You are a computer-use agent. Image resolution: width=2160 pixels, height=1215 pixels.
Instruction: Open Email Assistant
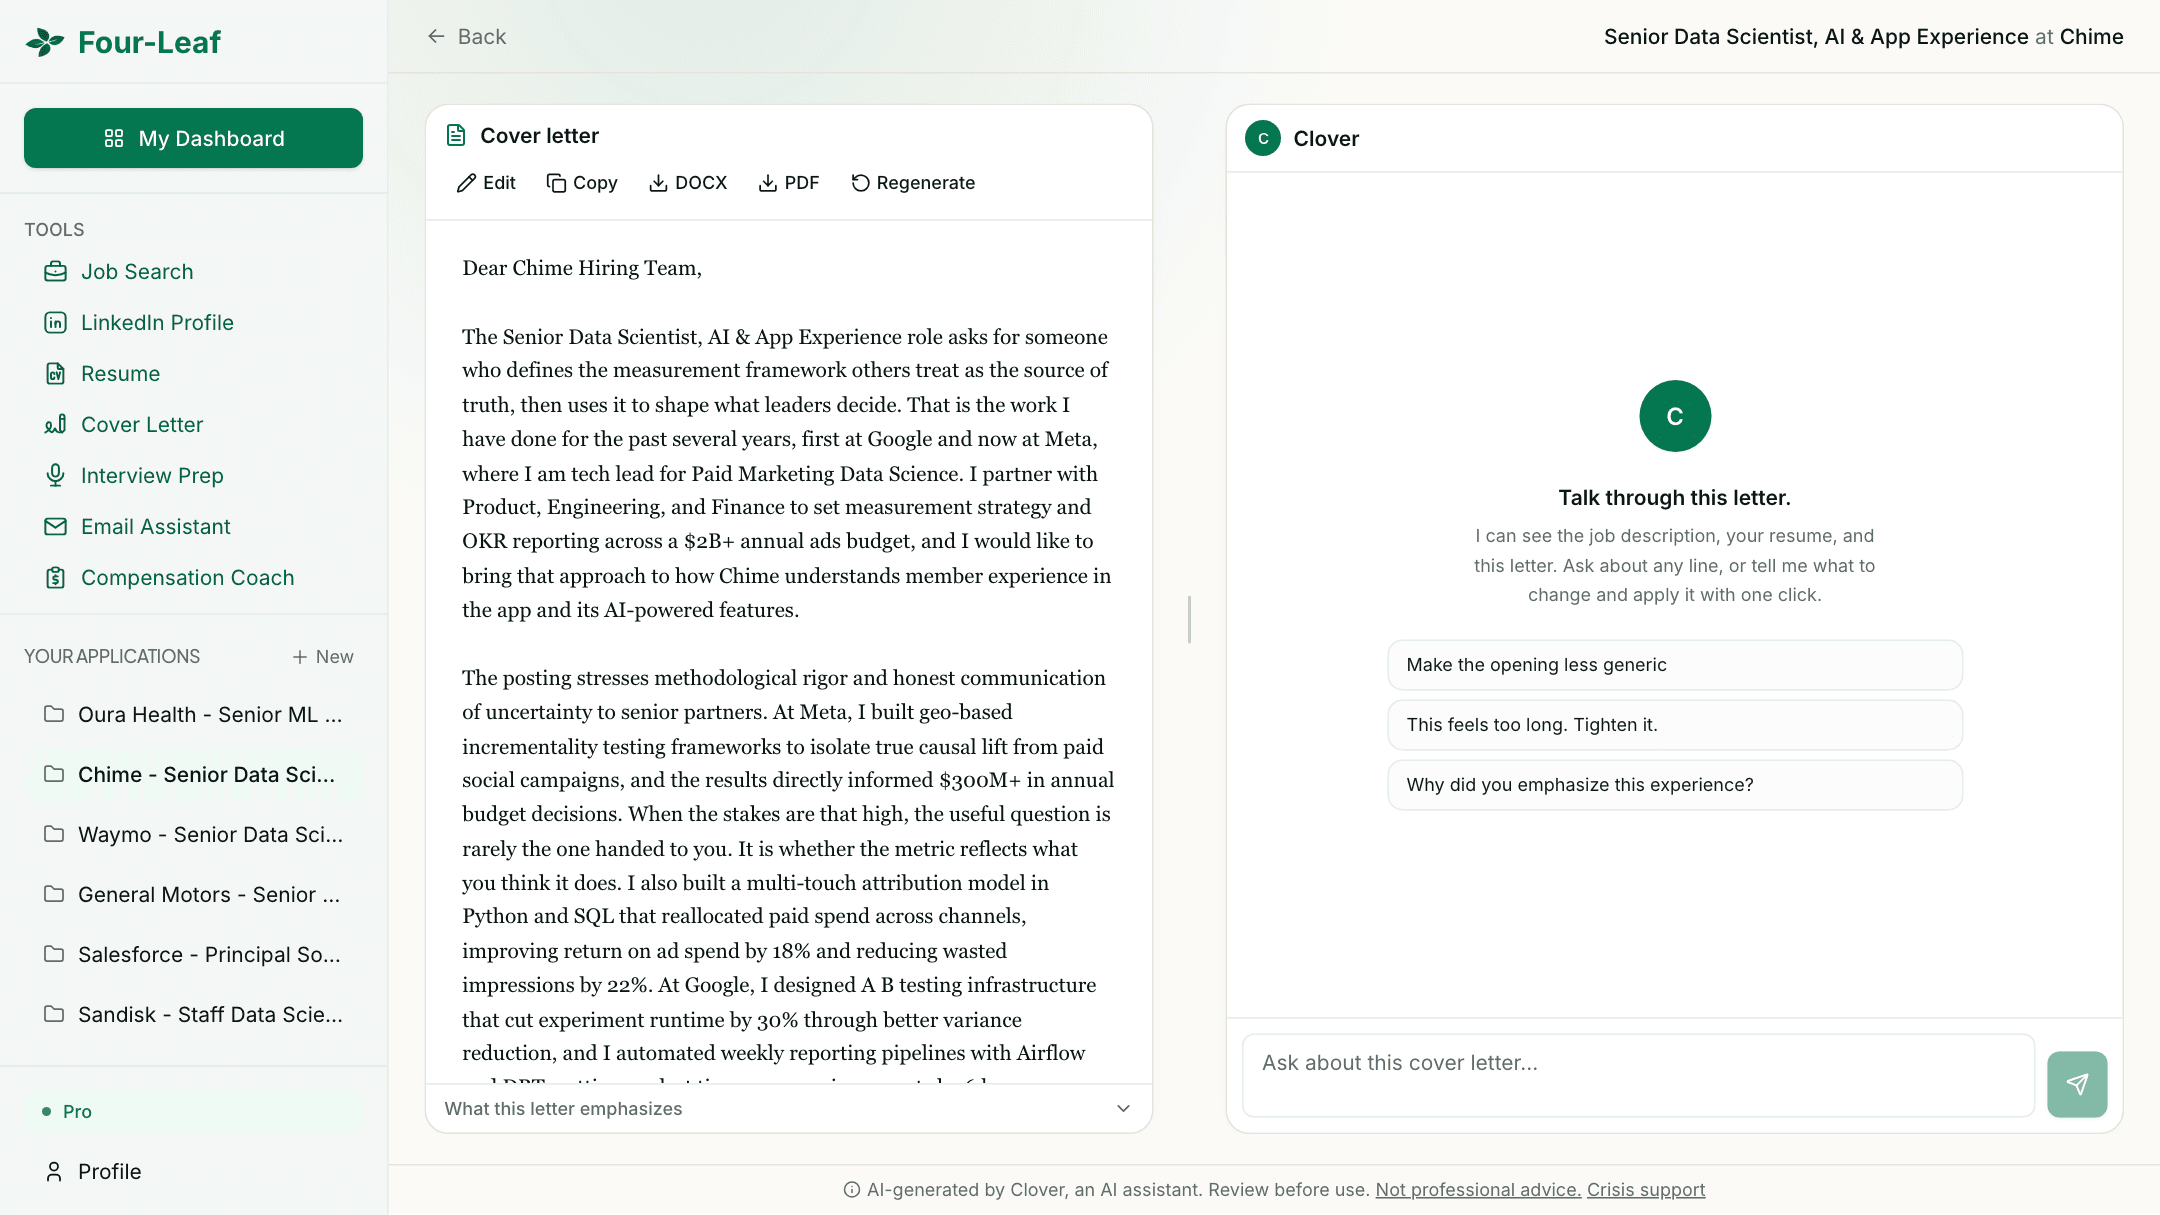[155, 527]
